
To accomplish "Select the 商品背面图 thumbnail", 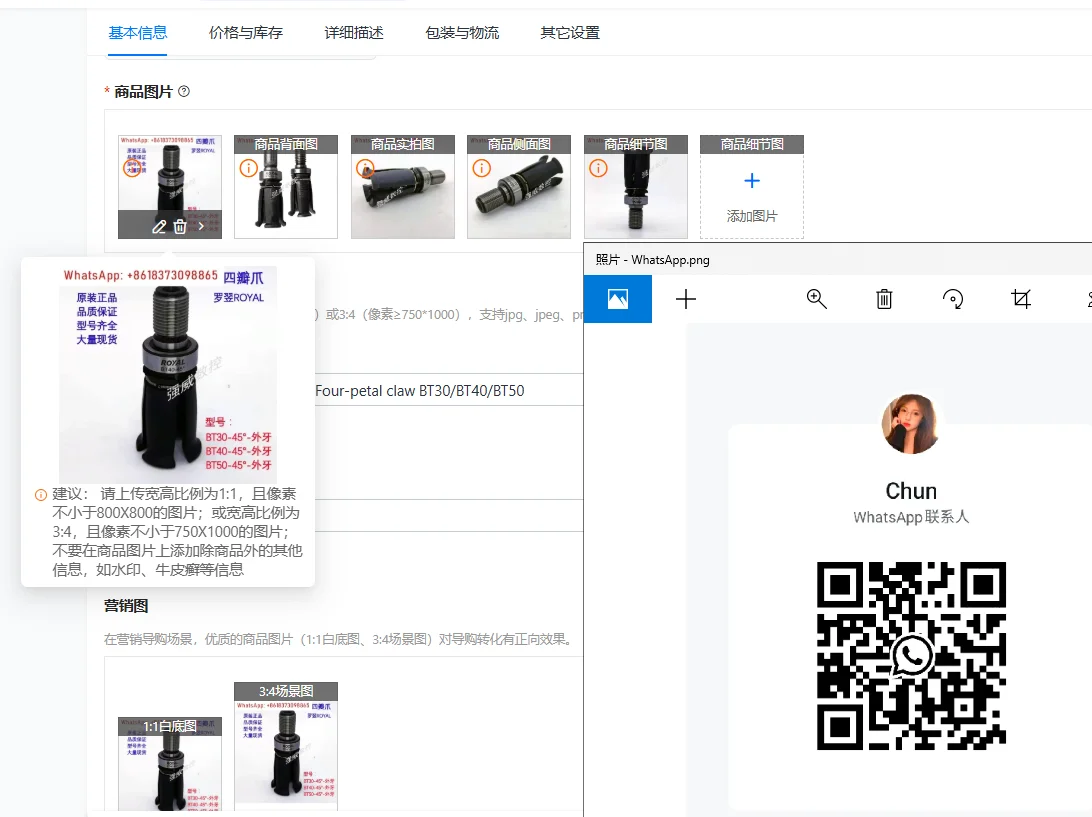I will pos(286,187).
